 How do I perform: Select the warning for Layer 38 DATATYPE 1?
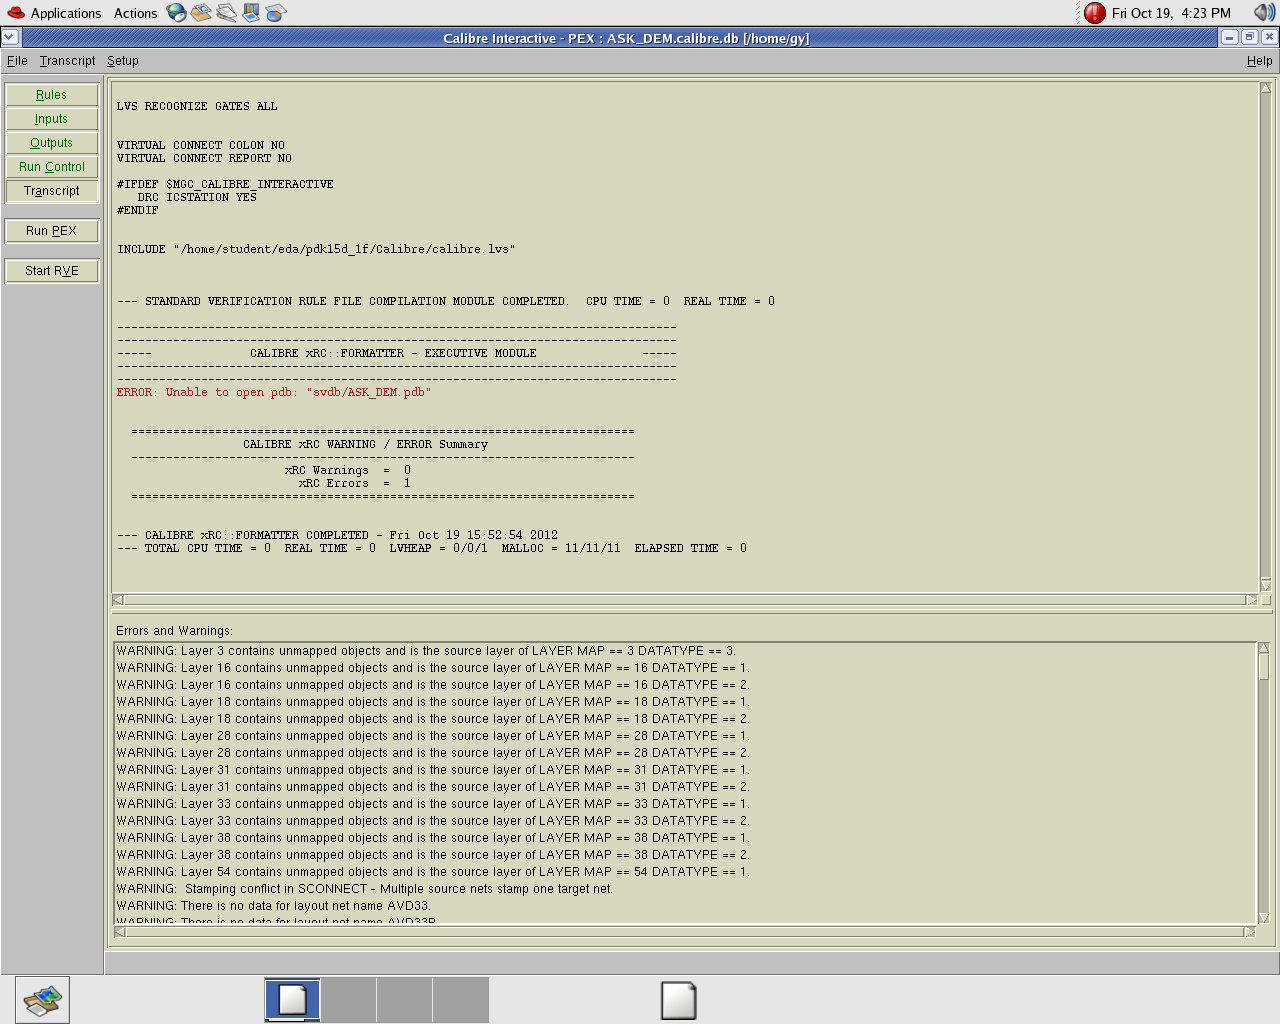pyautogui.click(x=433, y=838)
